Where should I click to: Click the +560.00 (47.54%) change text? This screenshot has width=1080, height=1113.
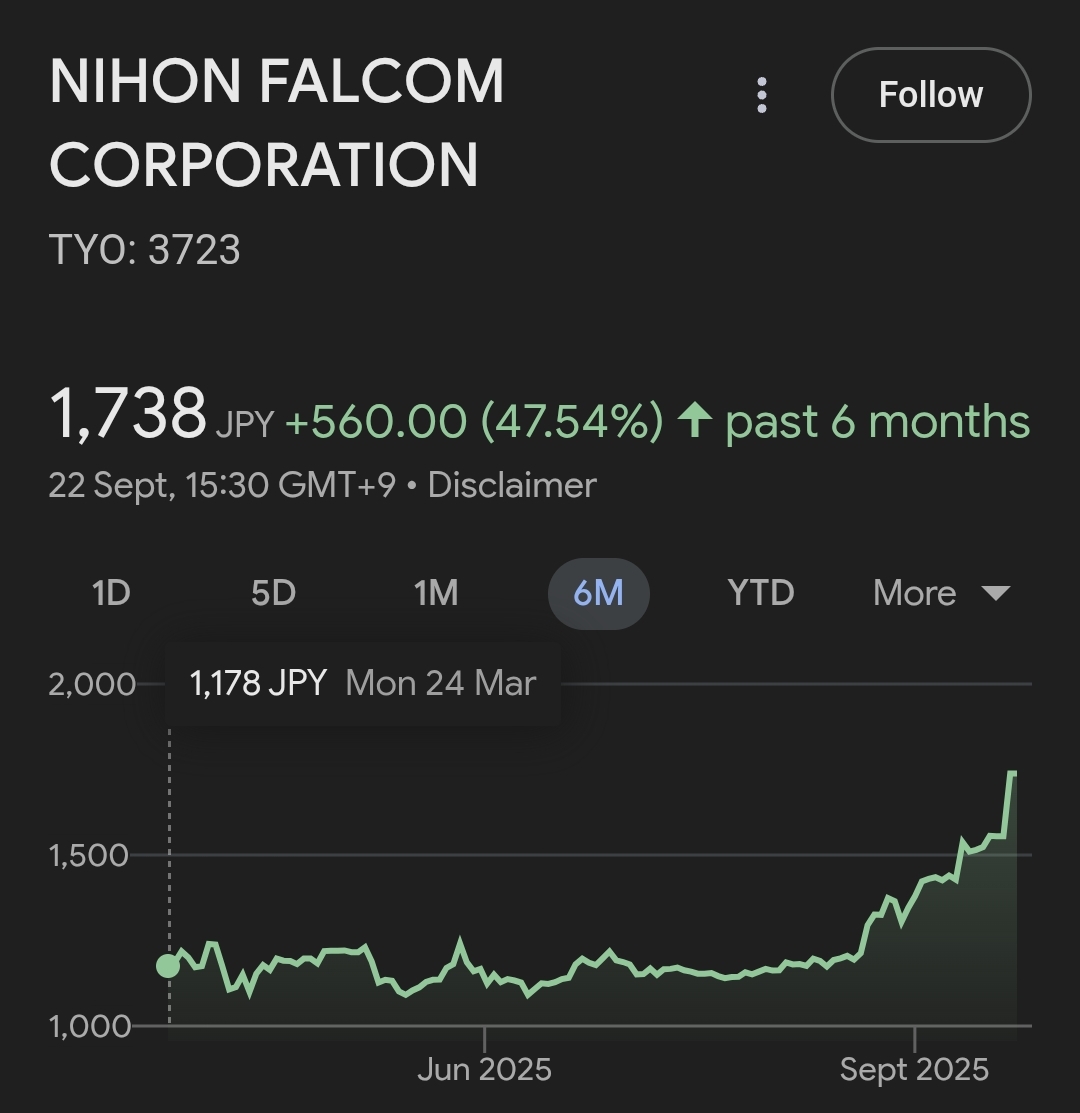coord(474,422)
